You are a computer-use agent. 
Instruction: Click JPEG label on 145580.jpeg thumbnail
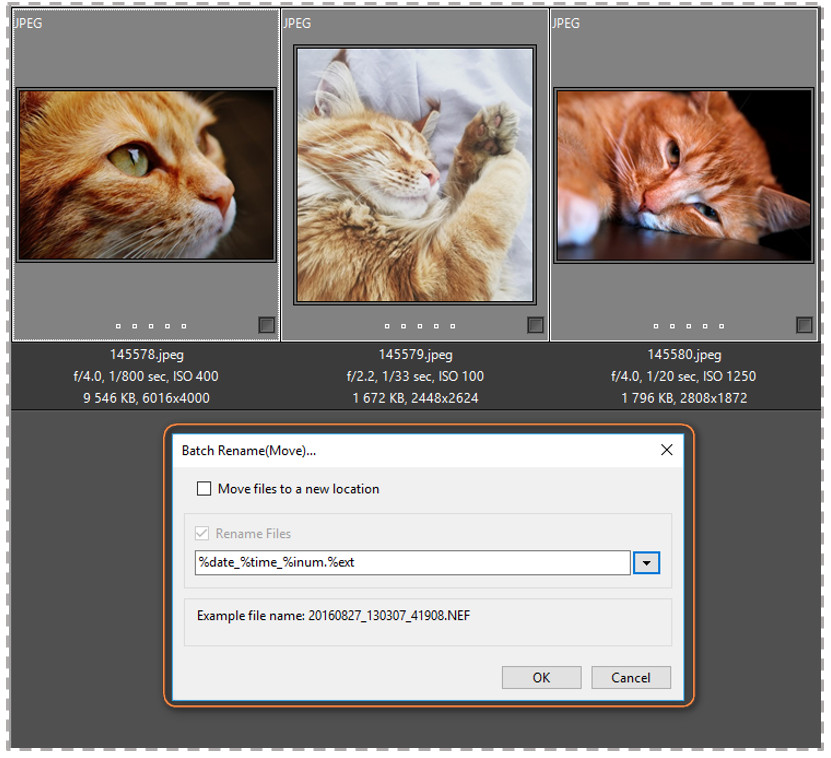pos(565,23)
